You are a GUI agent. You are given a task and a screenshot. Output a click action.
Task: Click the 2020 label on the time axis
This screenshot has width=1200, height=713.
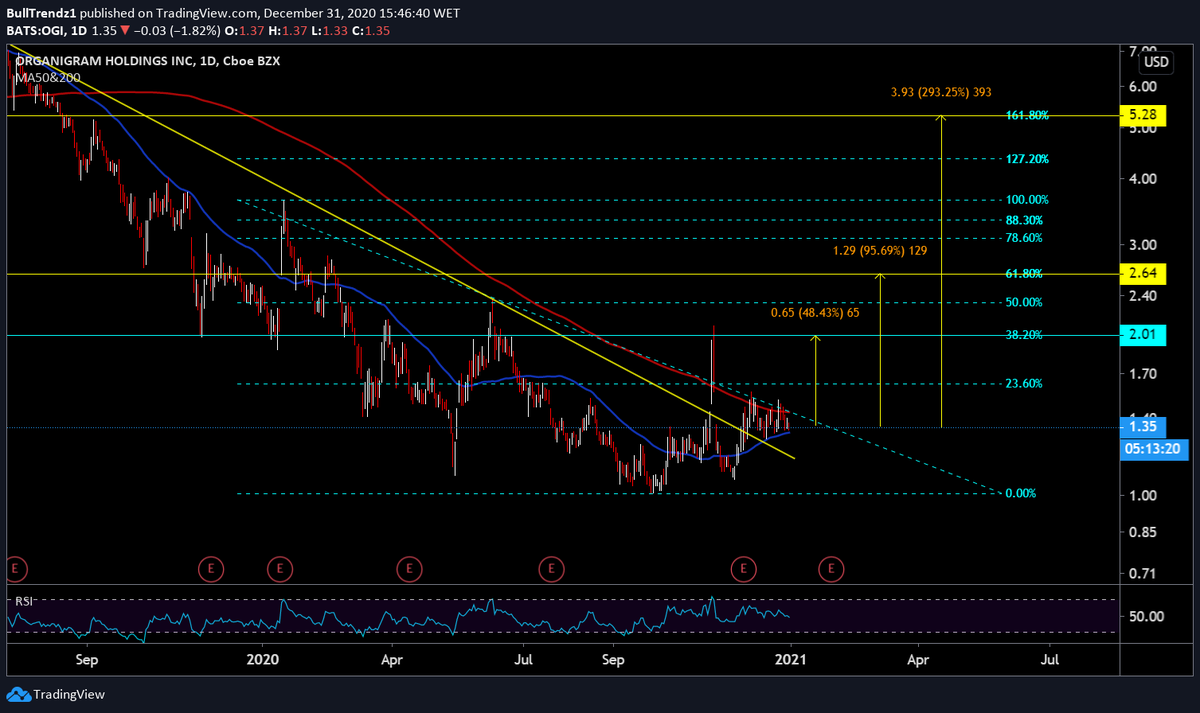(x=262, y=660)
